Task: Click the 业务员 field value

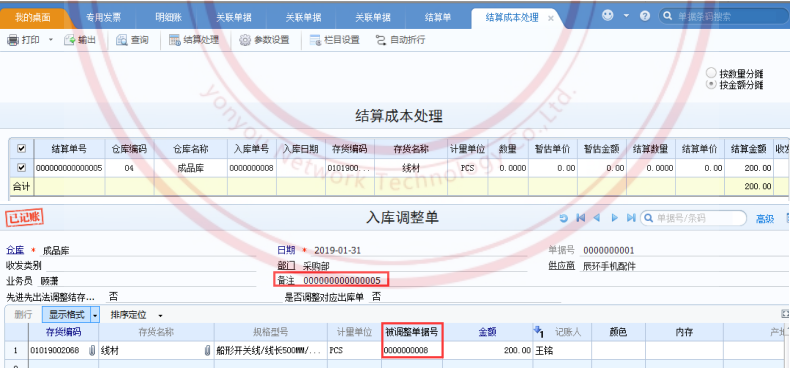Action: [x=51, y=281]
